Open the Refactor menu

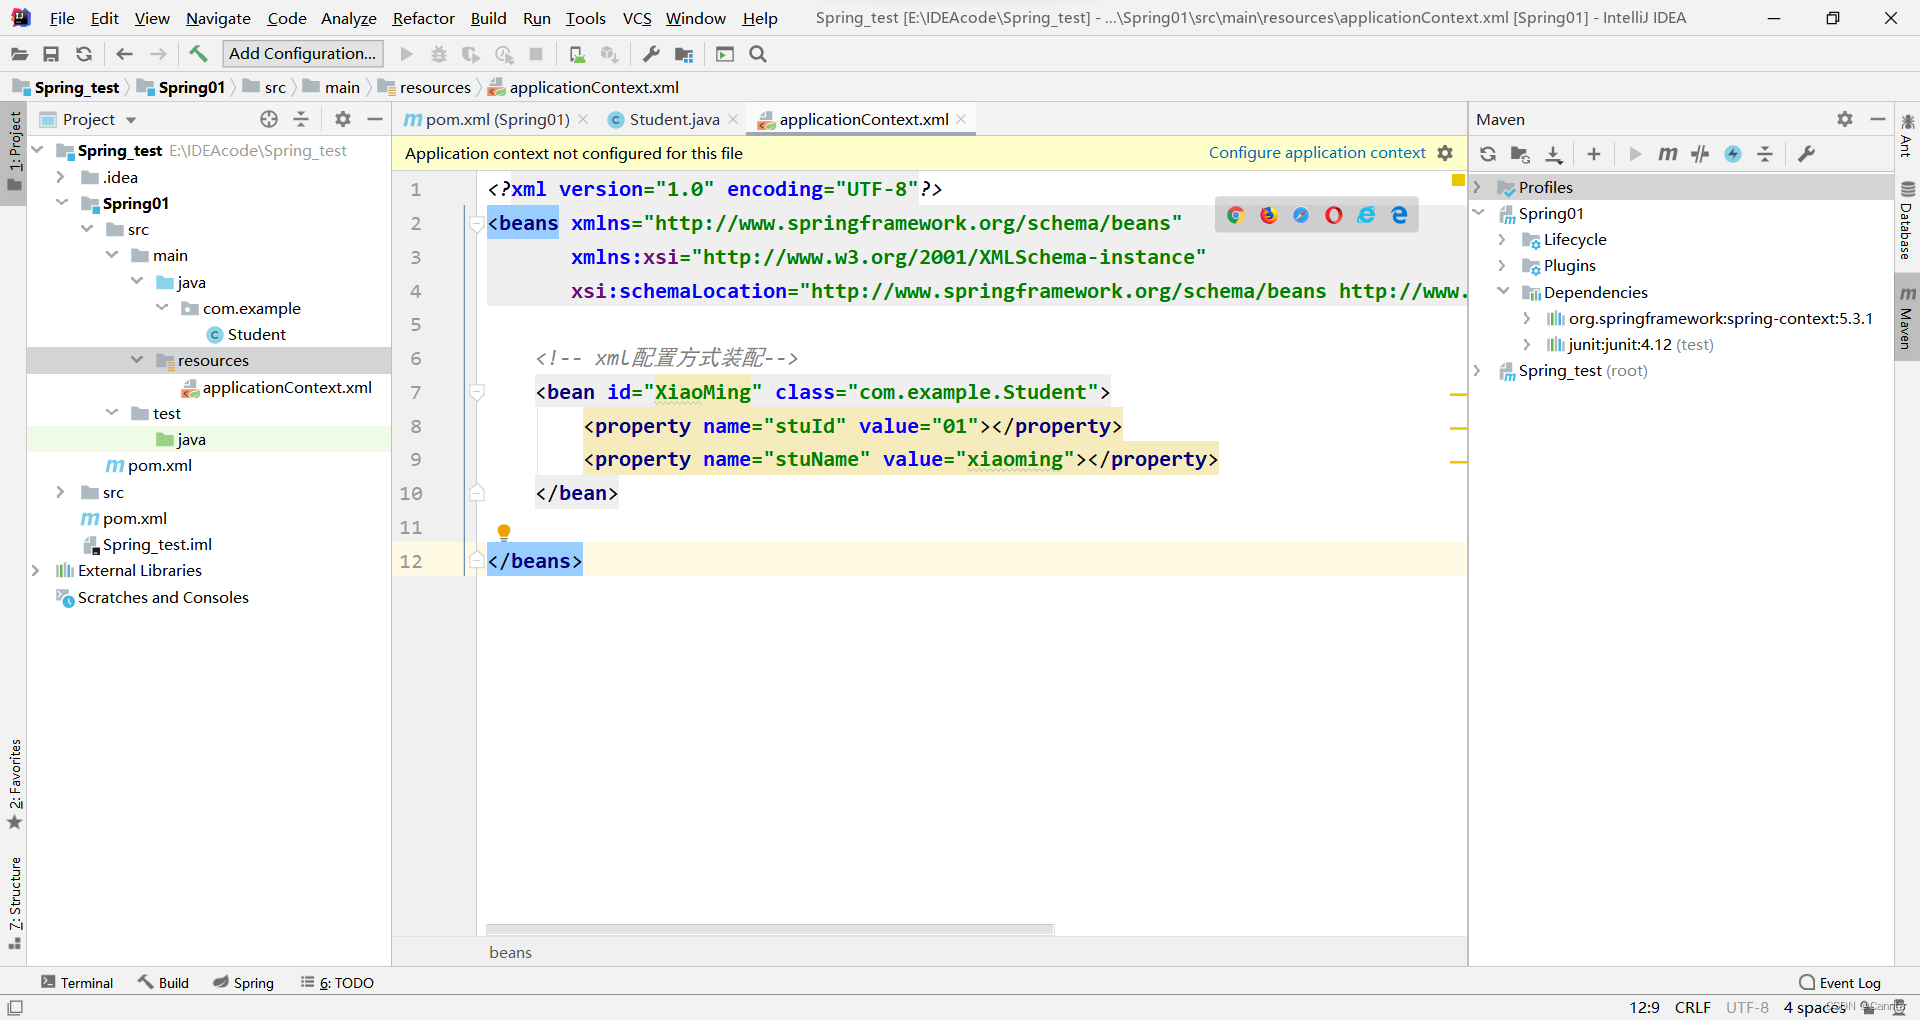[423, 18]
